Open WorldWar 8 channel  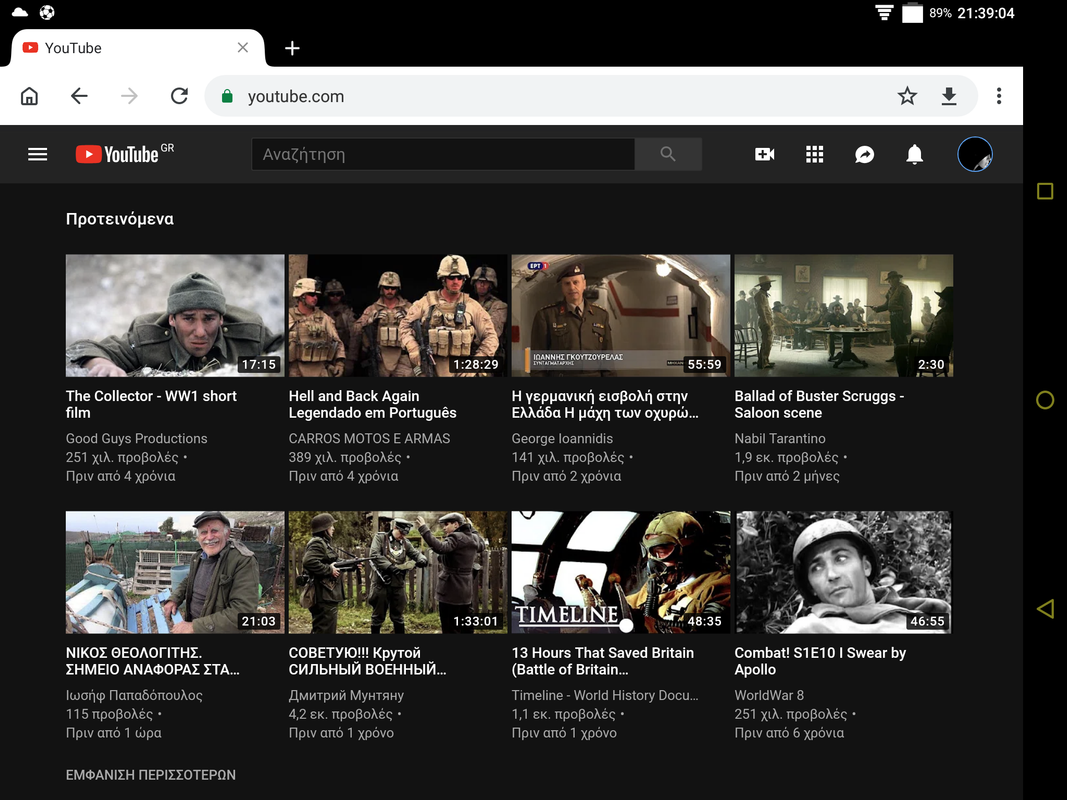click(769, 695)
